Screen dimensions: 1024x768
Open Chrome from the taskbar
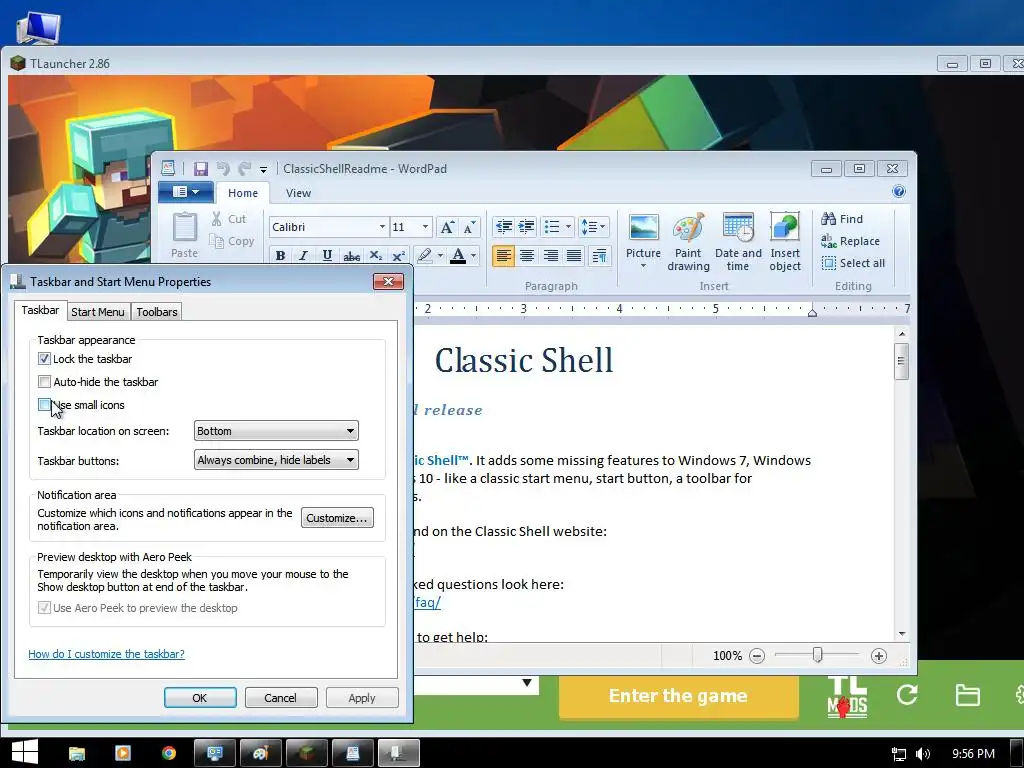pyautogui.click(x=169, y=753)
